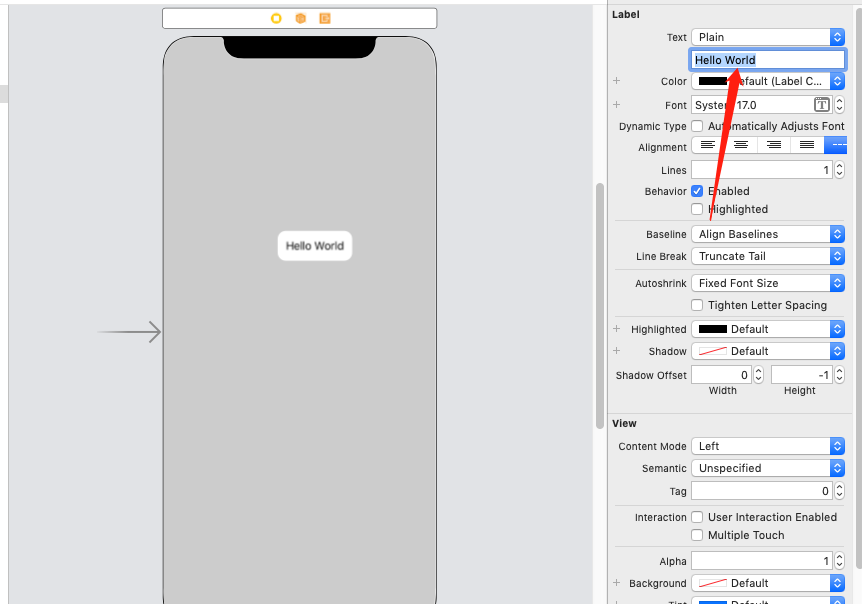Enable Automatically Adjusts Font checkbox
Image resolution: width=862 pixels, height=604 pixels.
point(697,126)
